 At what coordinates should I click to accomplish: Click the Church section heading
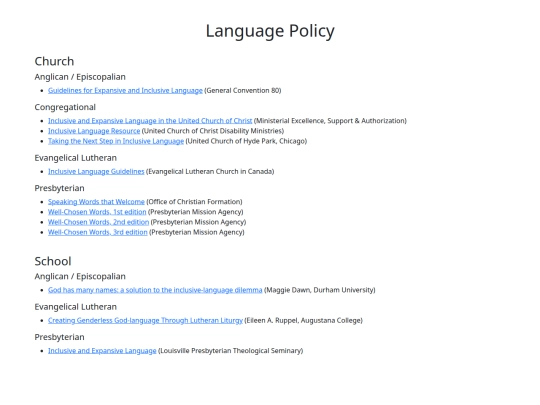pyautogui.click(x=54, y=61)
